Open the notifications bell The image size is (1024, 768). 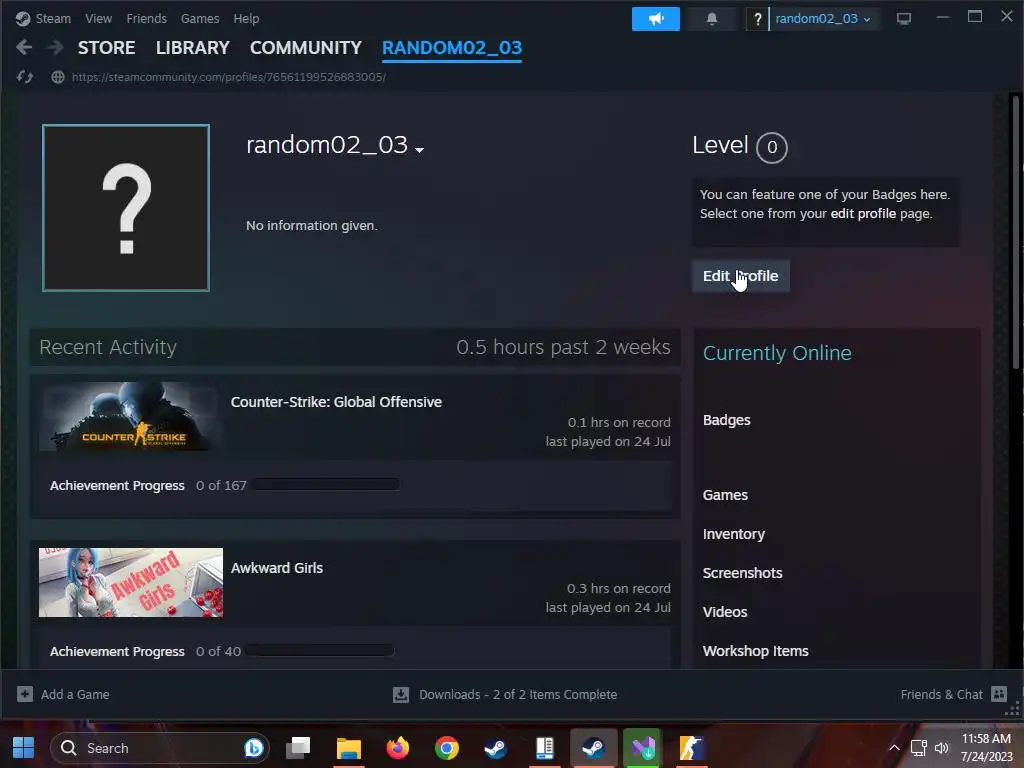(712, 19)
